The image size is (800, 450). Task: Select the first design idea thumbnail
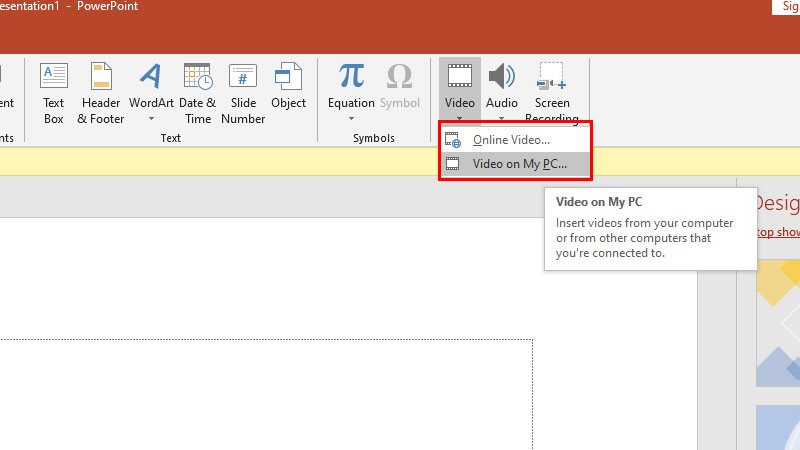point(778,323)
